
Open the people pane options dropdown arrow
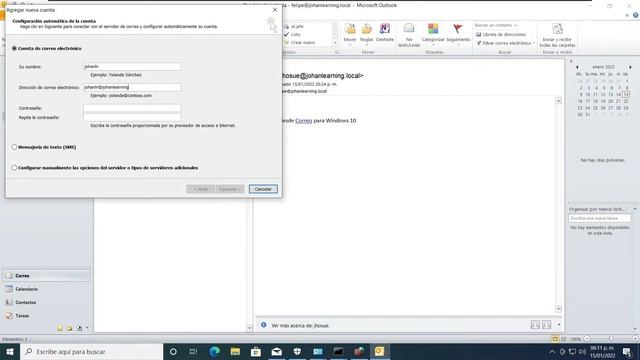(x=559, y=325)
